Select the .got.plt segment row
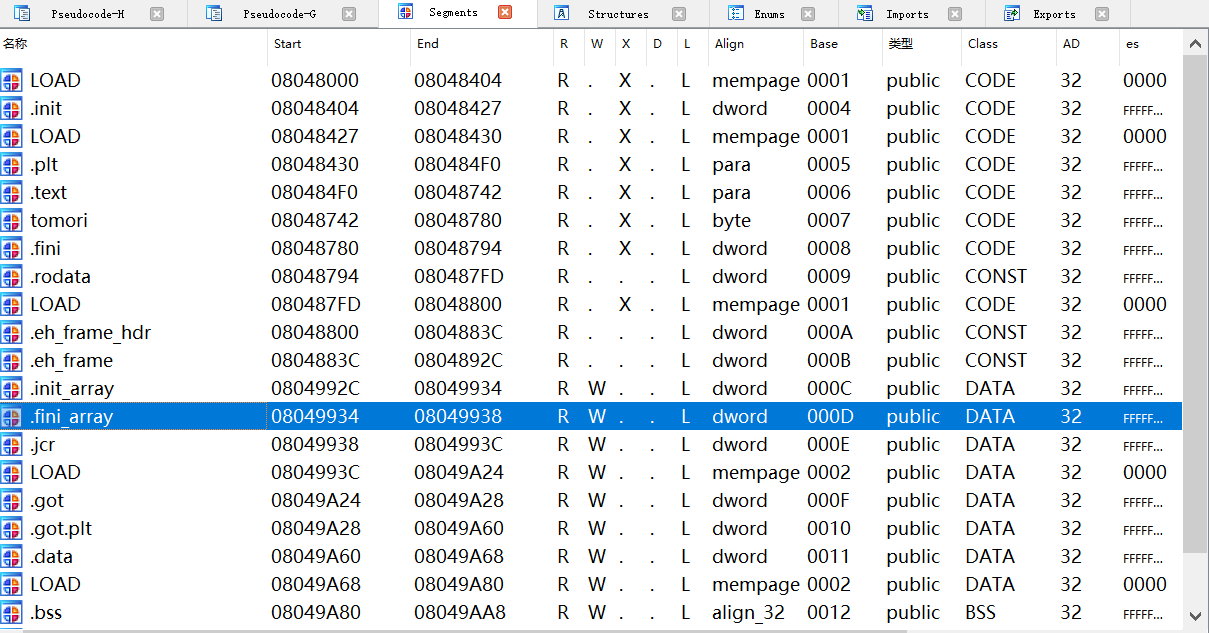Image resolution: width=1209 pixels, height=633 pixels. [61, 529]
